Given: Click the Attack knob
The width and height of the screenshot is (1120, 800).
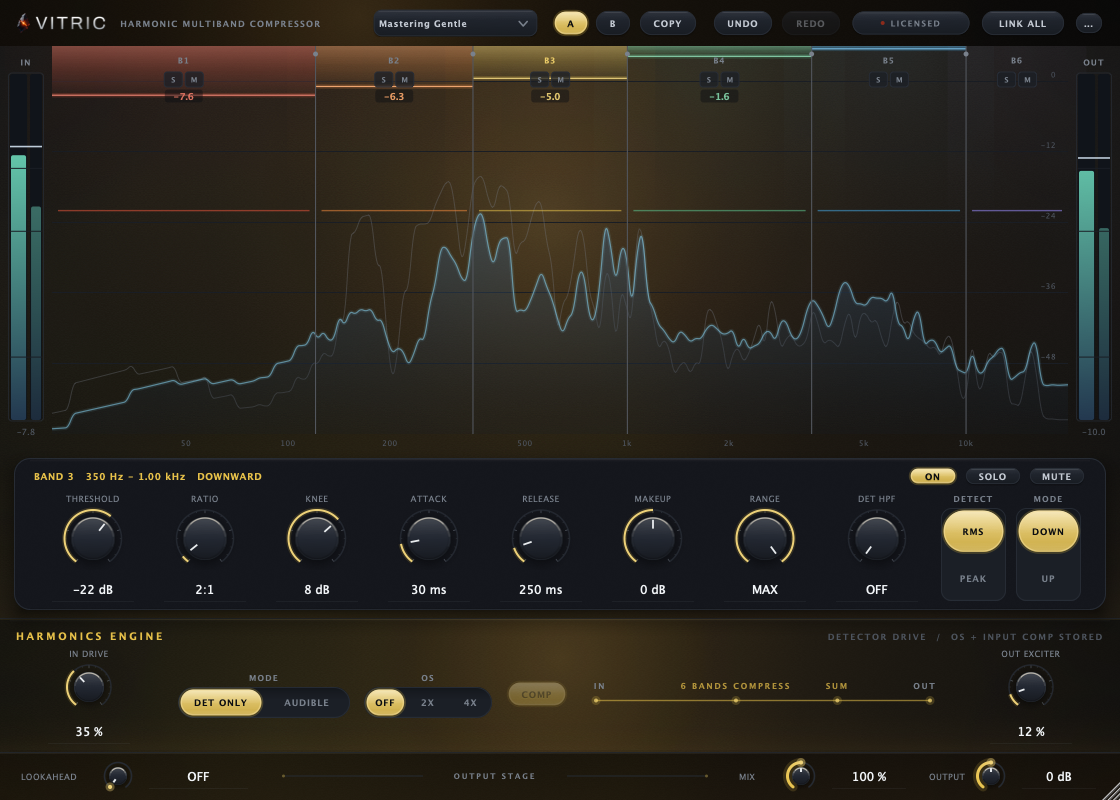Looking at the screenshot, I should [x=429, y=538].
